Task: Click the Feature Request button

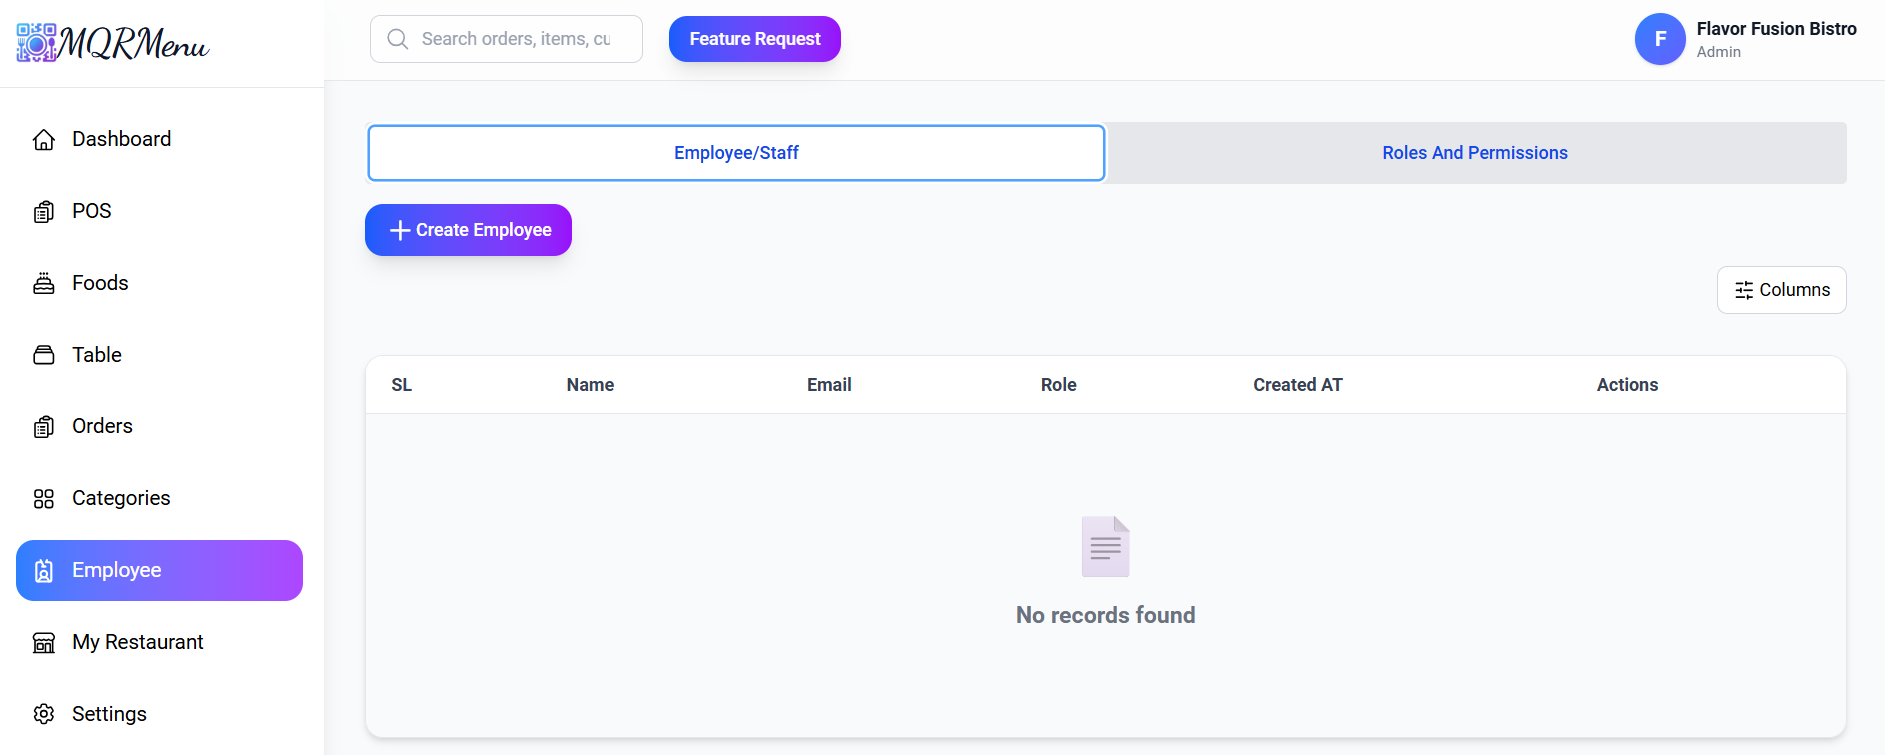Action: pyautogui.click(x=754, y=39)
